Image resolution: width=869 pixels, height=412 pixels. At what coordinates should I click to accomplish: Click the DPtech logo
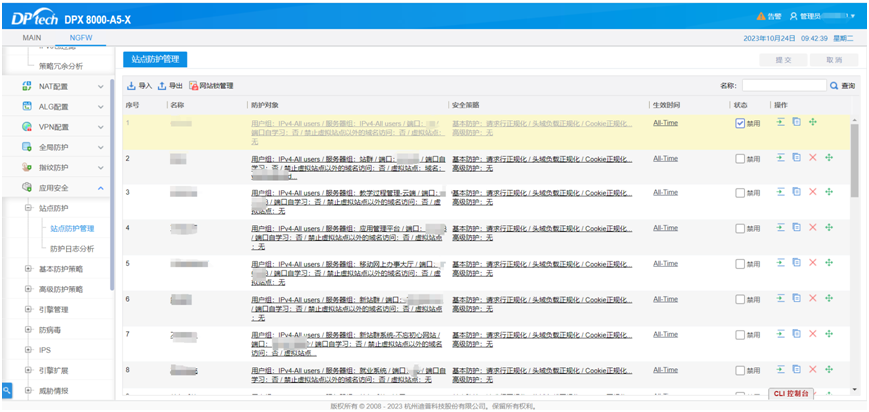(34, 18)
